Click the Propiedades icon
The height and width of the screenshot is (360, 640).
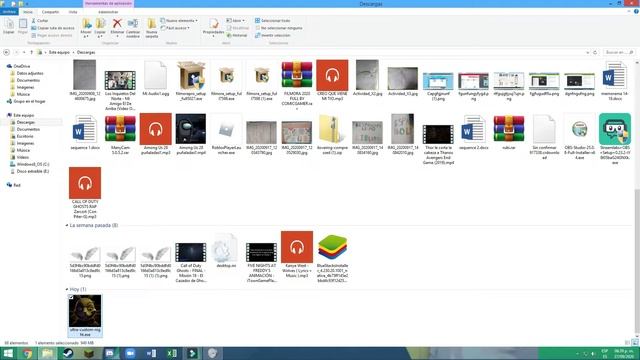click(213, 24)
